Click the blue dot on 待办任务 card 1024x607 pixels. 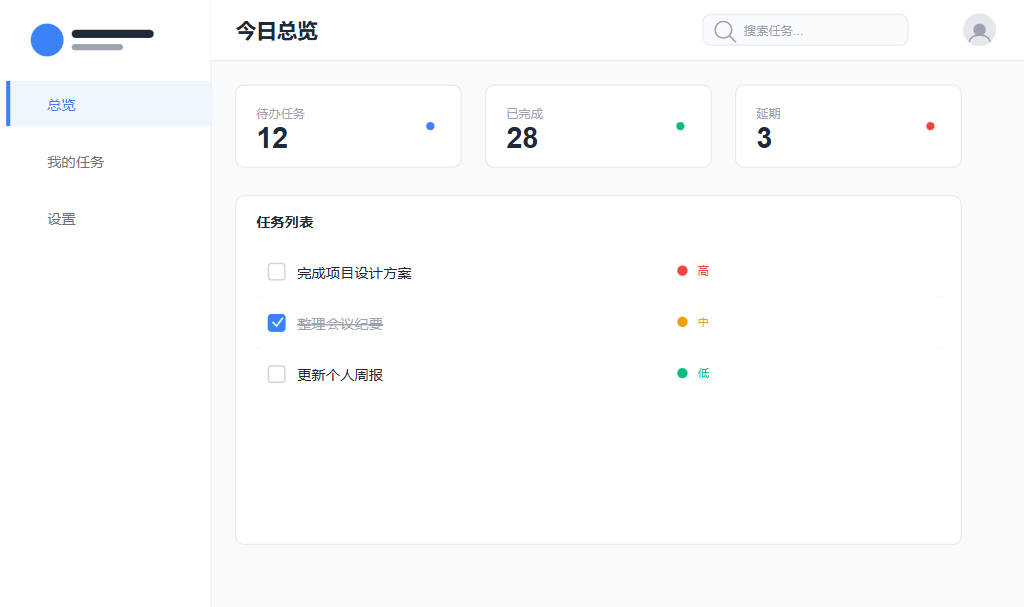[x=430, y=125]
